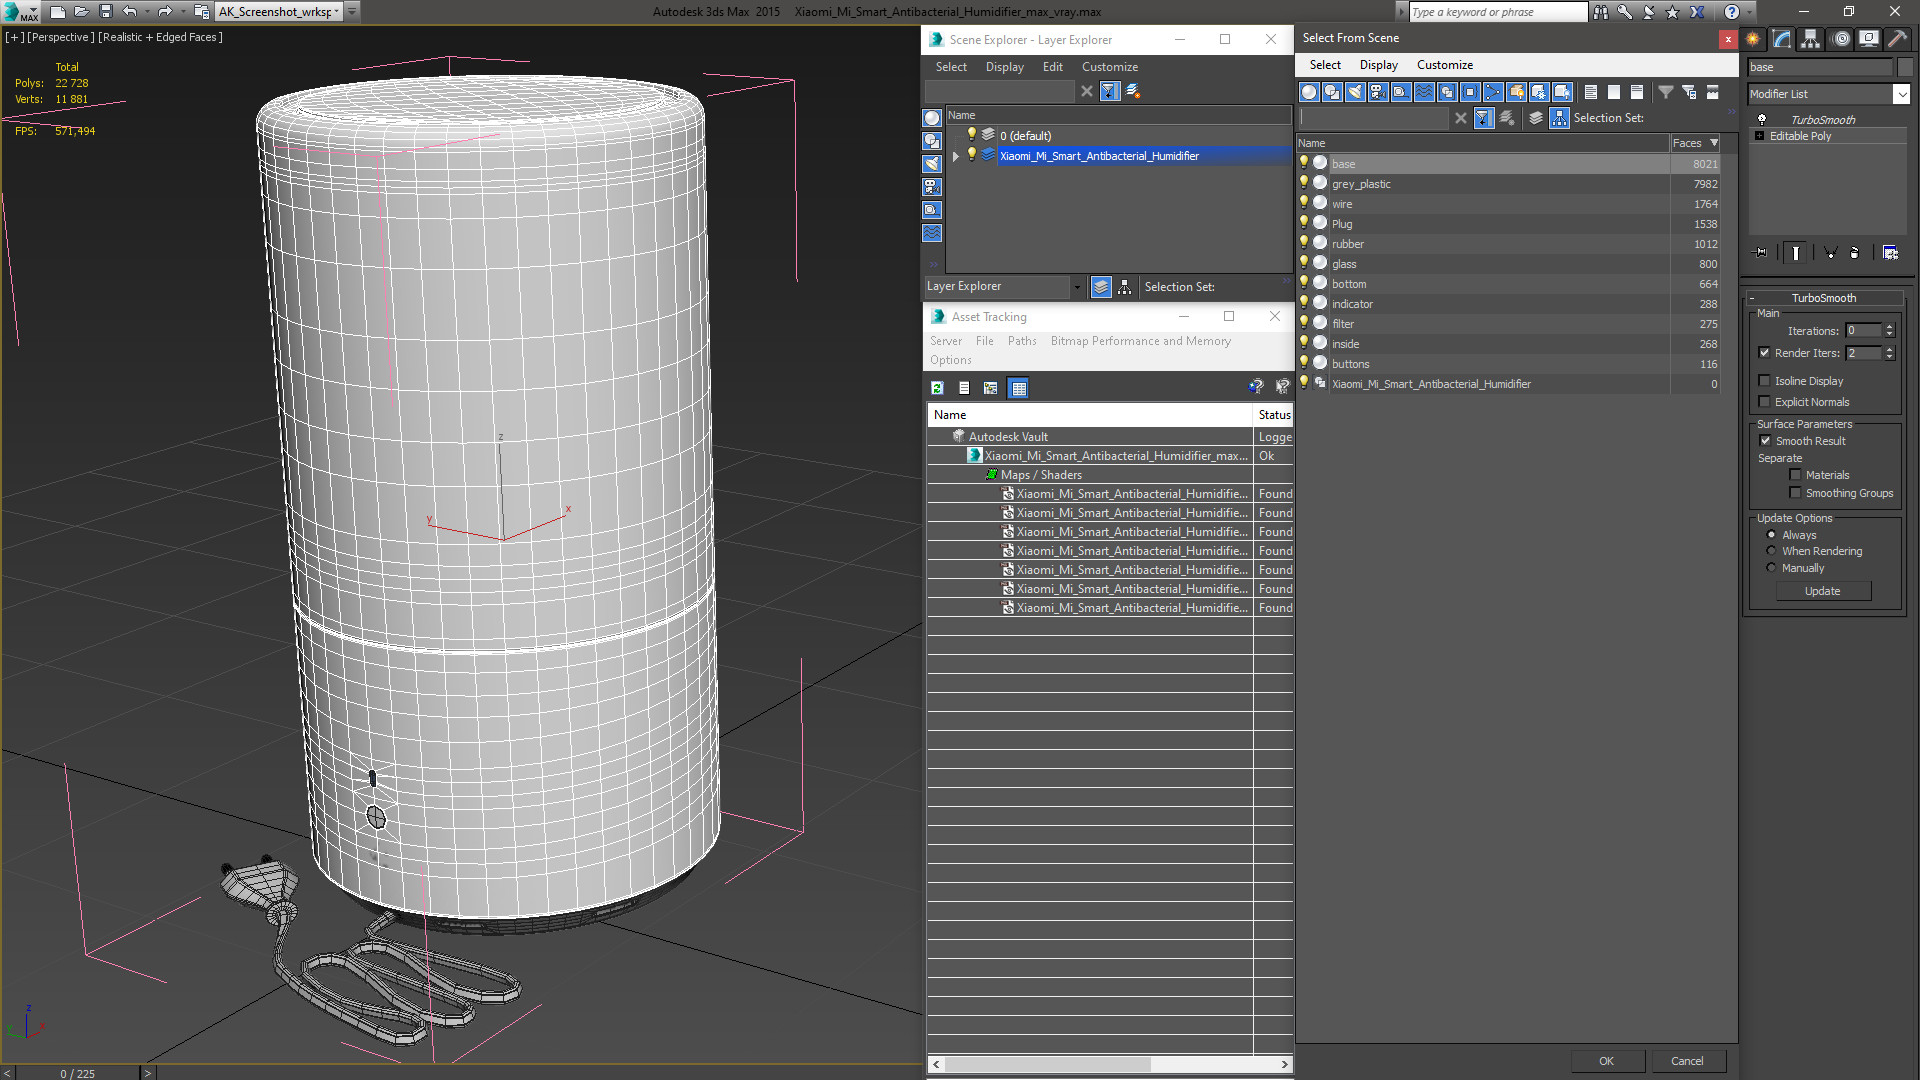Toggle Display Helpers filter in Select From Scene

coord(1401,92)
